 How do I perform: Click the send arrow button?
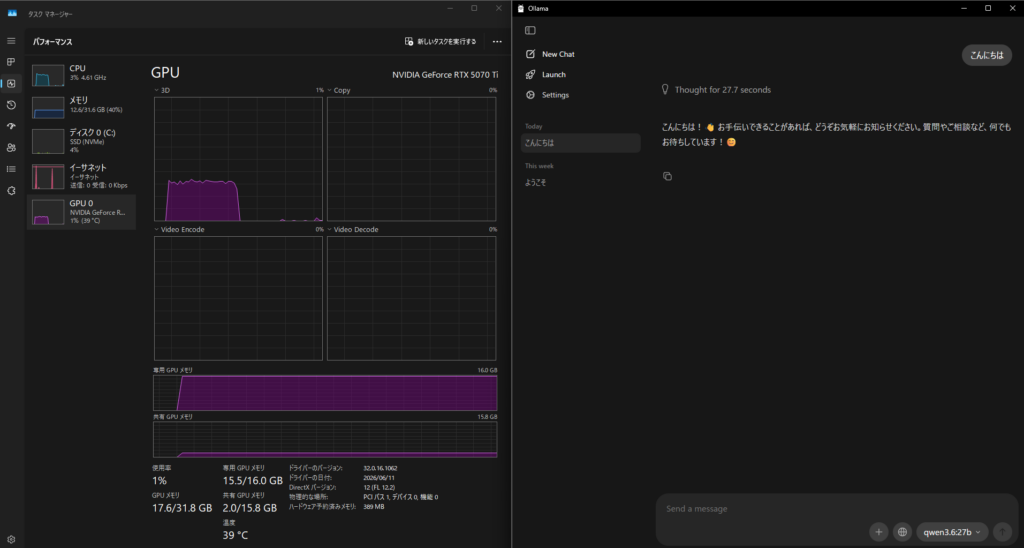point(1001,532)
